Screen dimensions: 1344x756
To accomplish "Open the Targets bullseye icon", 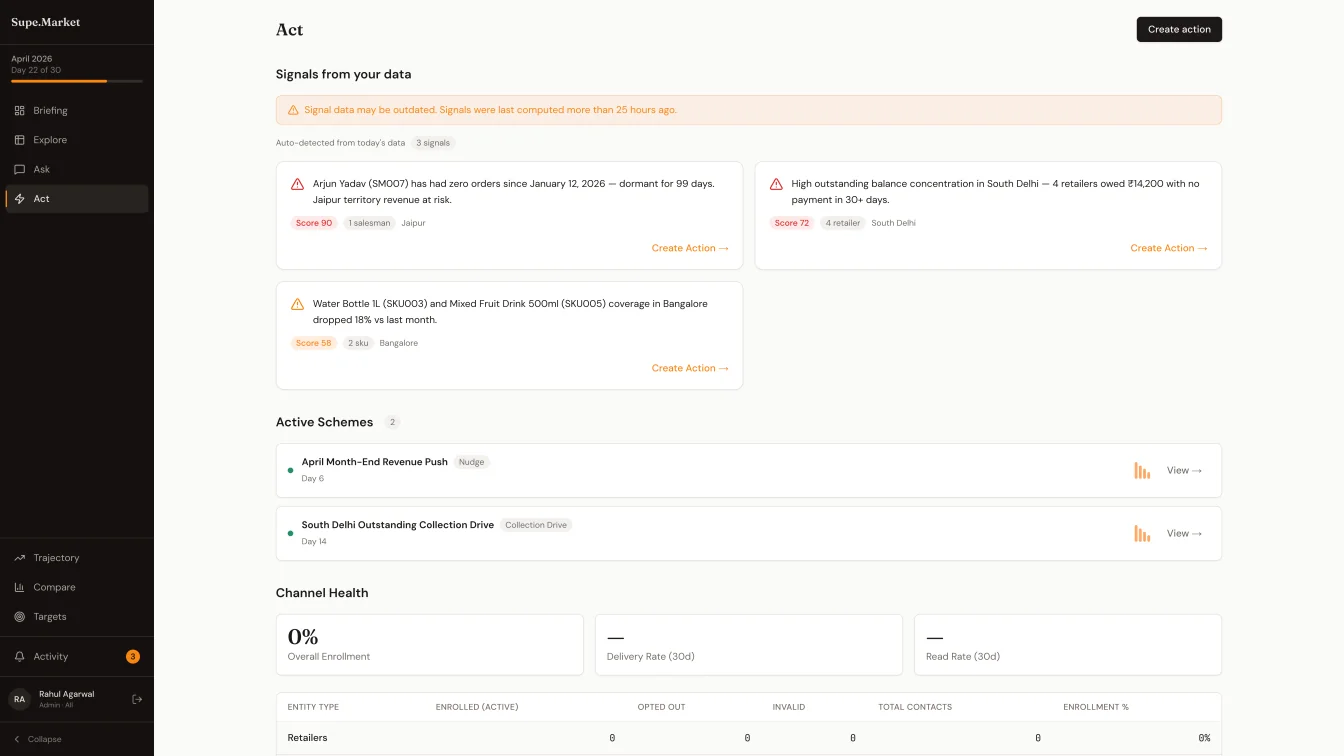I will 20,616.
